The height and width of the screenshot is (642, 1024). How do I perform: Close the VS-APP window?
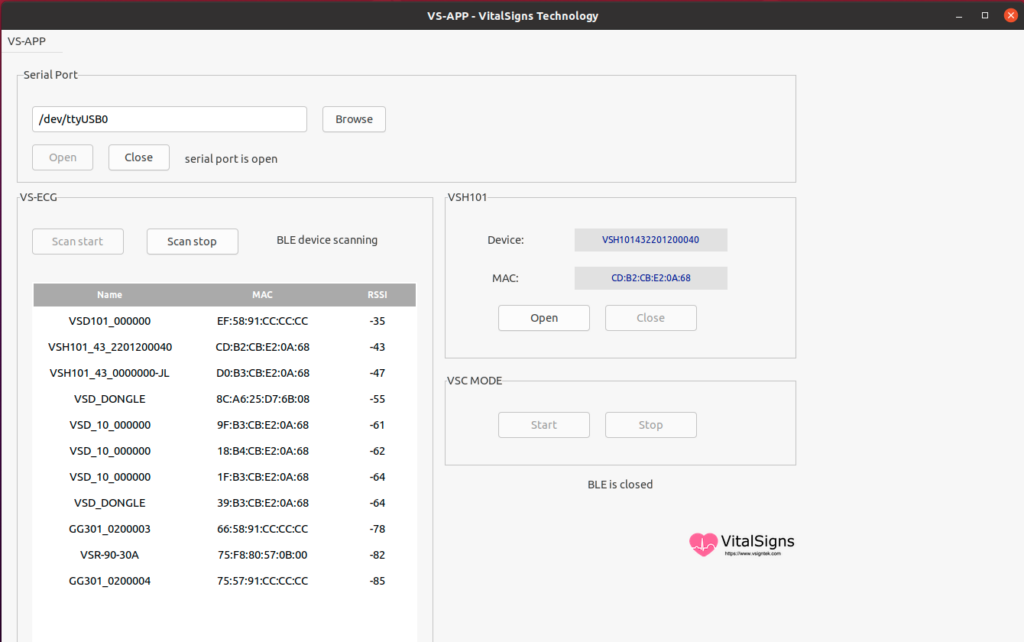coord(1011,16)
